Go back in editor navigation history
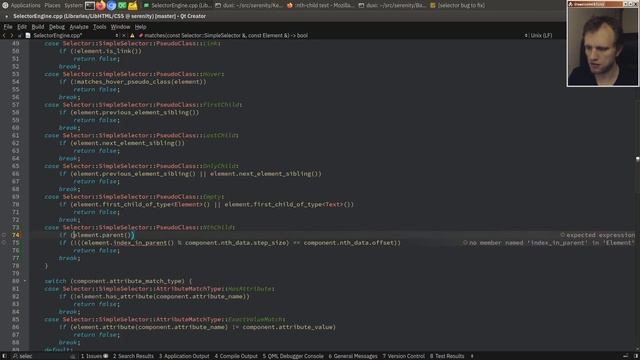Image resolution: width=640 pixels, height=360 pixels. [4, 36]
